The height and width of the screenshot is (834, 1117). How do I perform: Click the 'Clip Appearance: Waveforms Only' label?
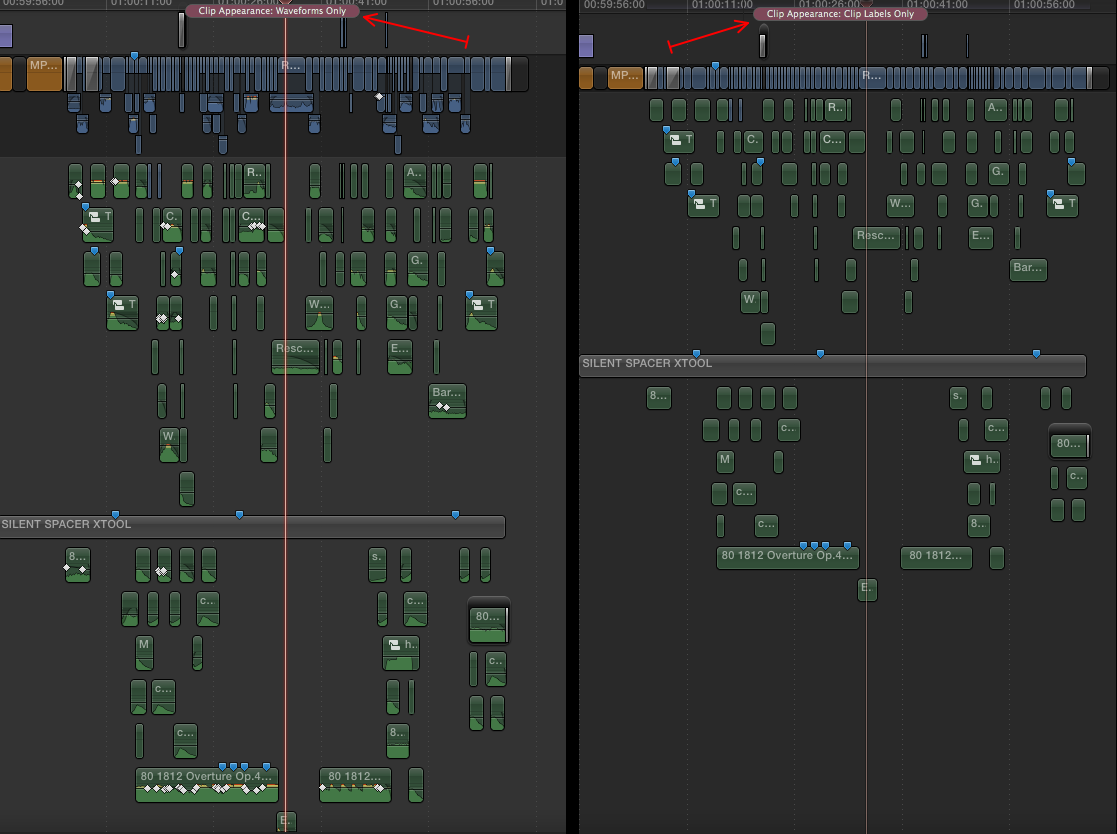[x=272, y=11]
